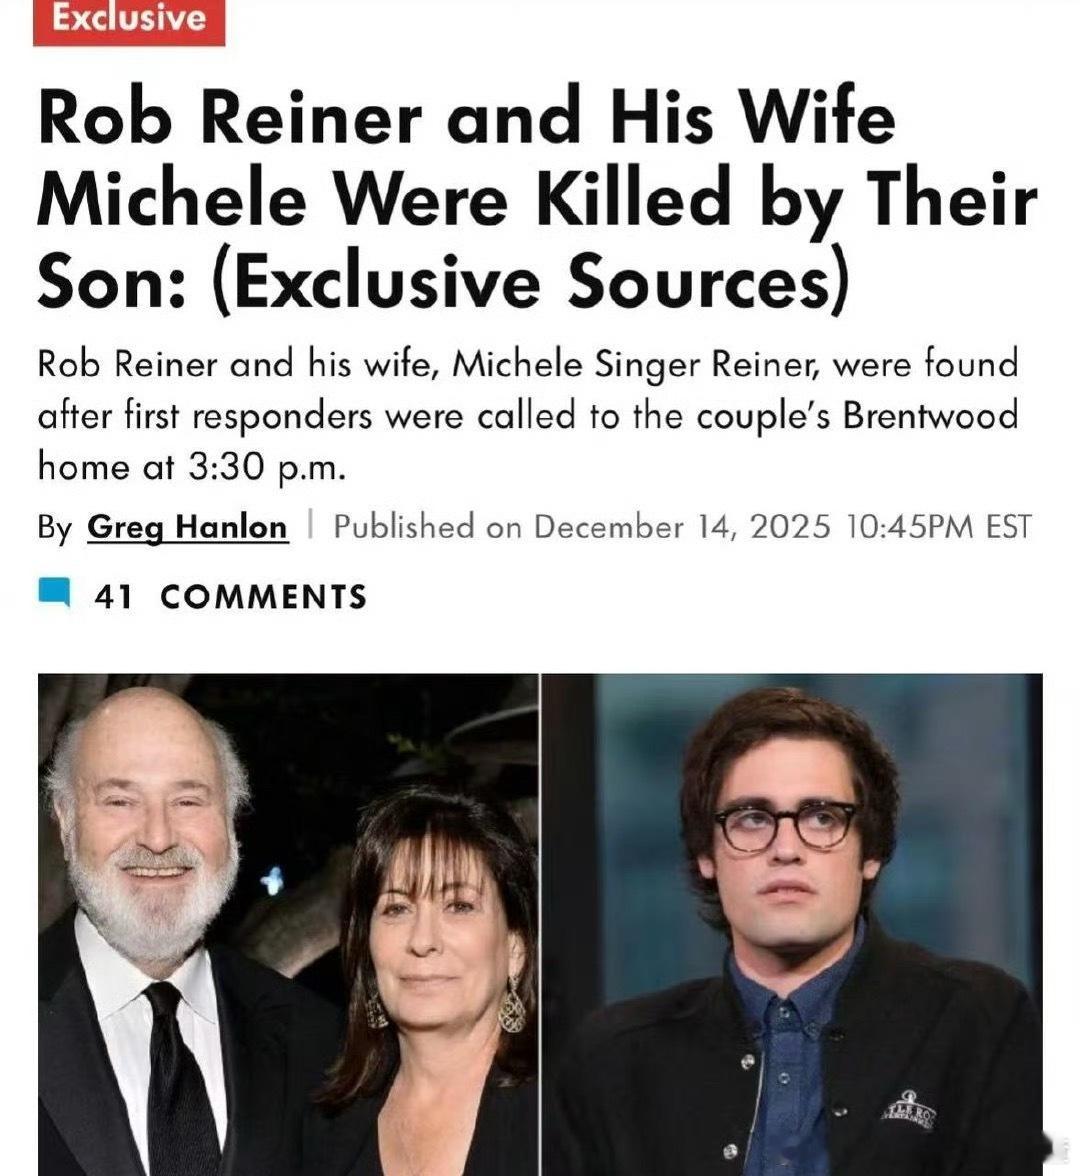Image resolution: width=1080 pixels, height=1176 pixels.
Task: Open the 41 COMMENTS section
Action: 202,596
